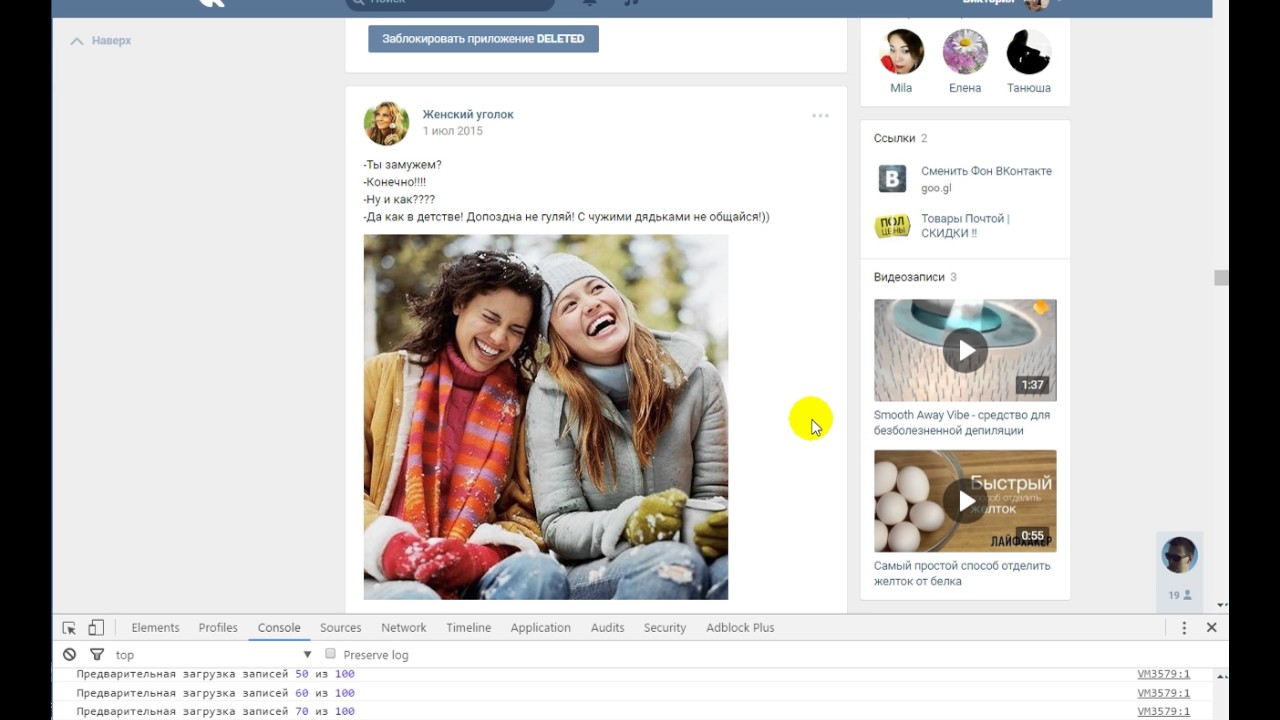Viewport: 1280px width, 720px height.
Task: Click the VK logo link icon for goo.gl
Action: pyautogui.click(x=892, y=179)
